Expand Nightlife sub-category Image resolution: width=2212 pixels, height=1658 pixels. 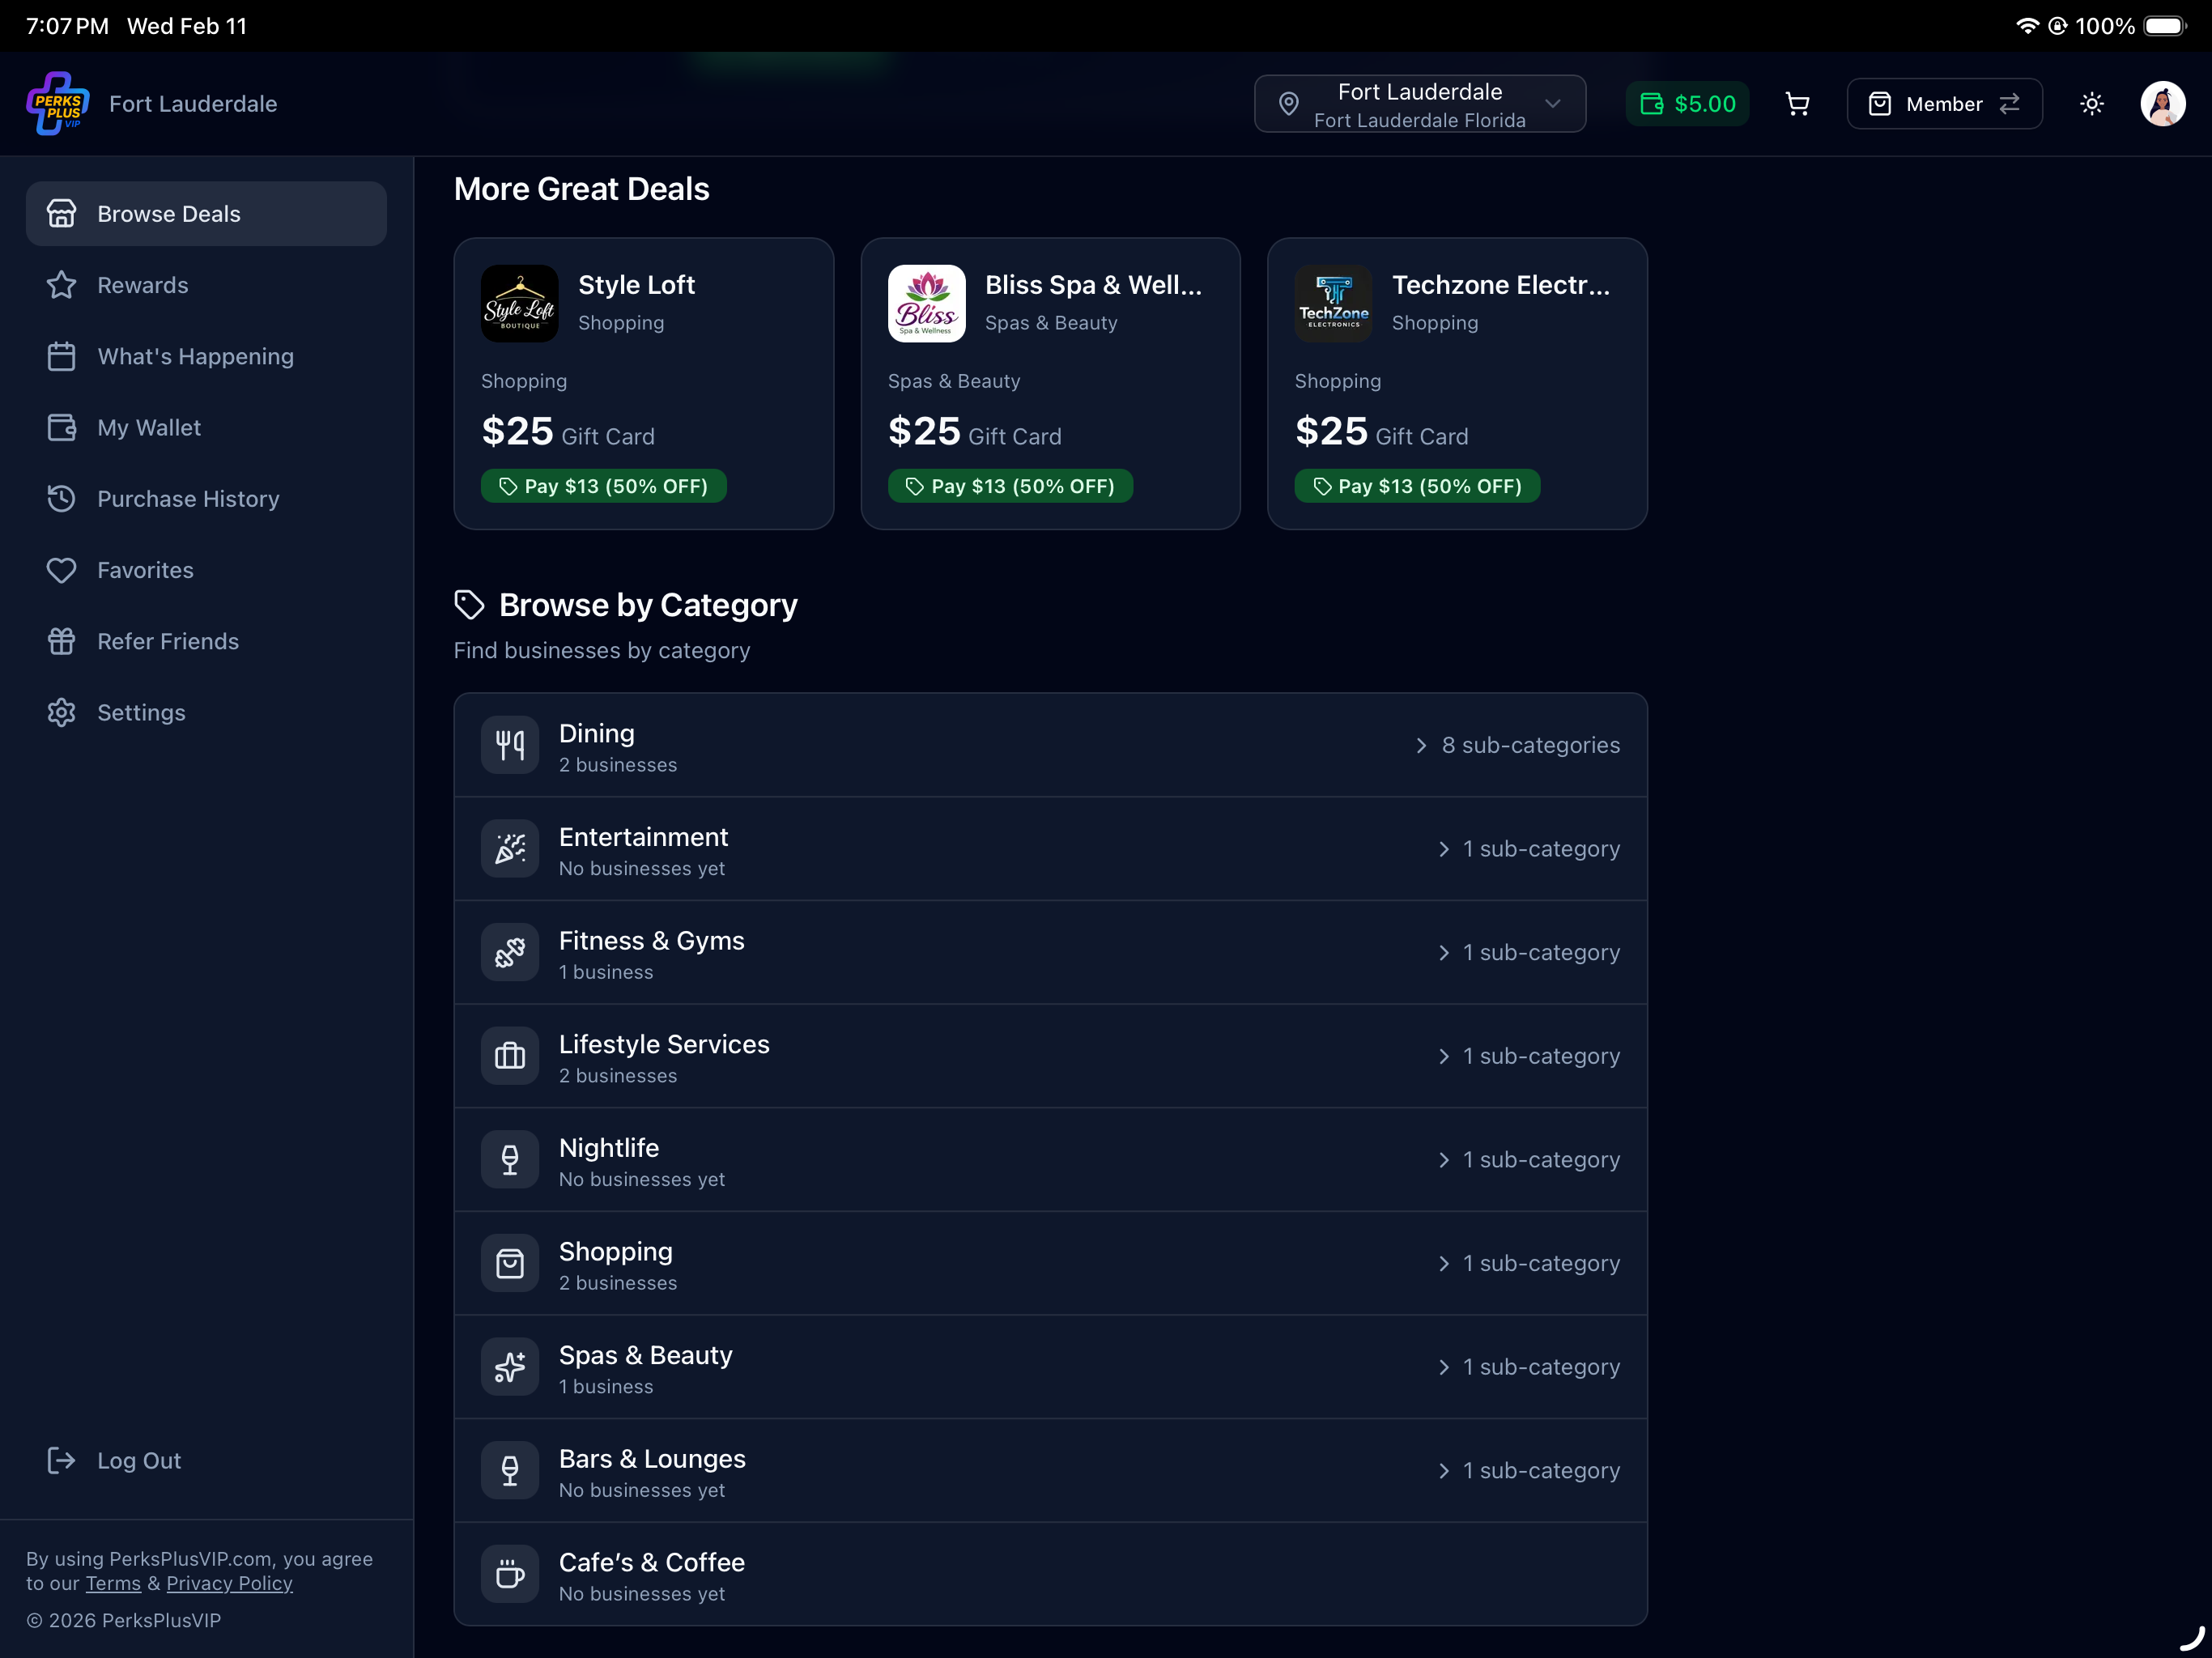coord(1529,1160)
